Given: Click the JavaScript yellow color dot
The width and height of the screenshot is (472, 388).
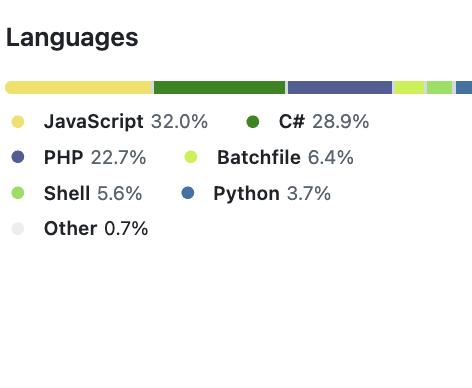Looking at the screenshot, I should (18, 122).
